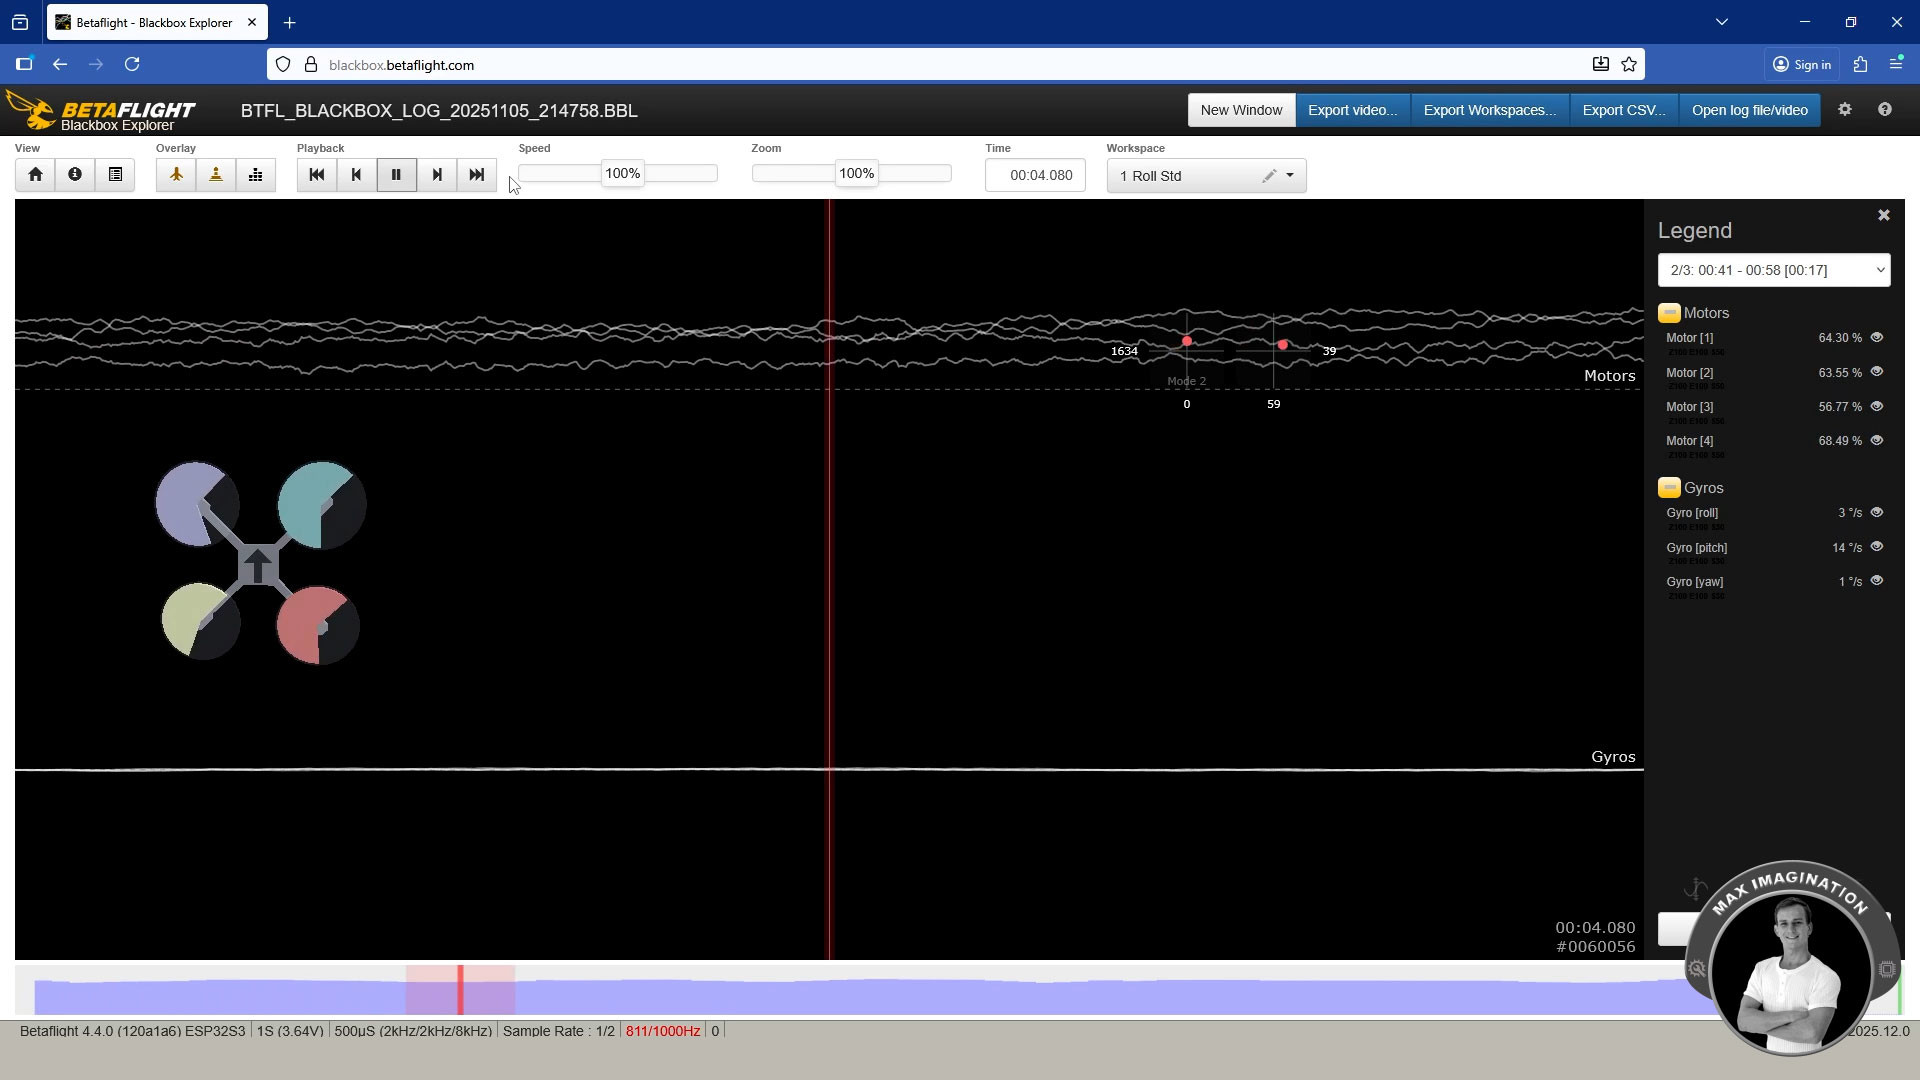Toggle visibility of Gyro [yaw]
This screenshot has height=1080, width=1920.
pos(1877,581)
